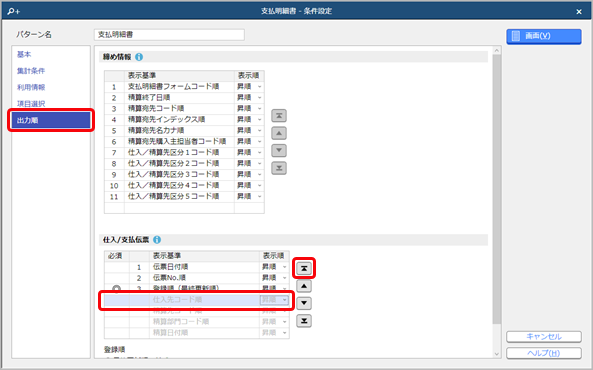Image resolution: width=593 pixels, height=370 pixels.
Task: Select row 精算部門コード順
Action: click(x=197, y=322)
